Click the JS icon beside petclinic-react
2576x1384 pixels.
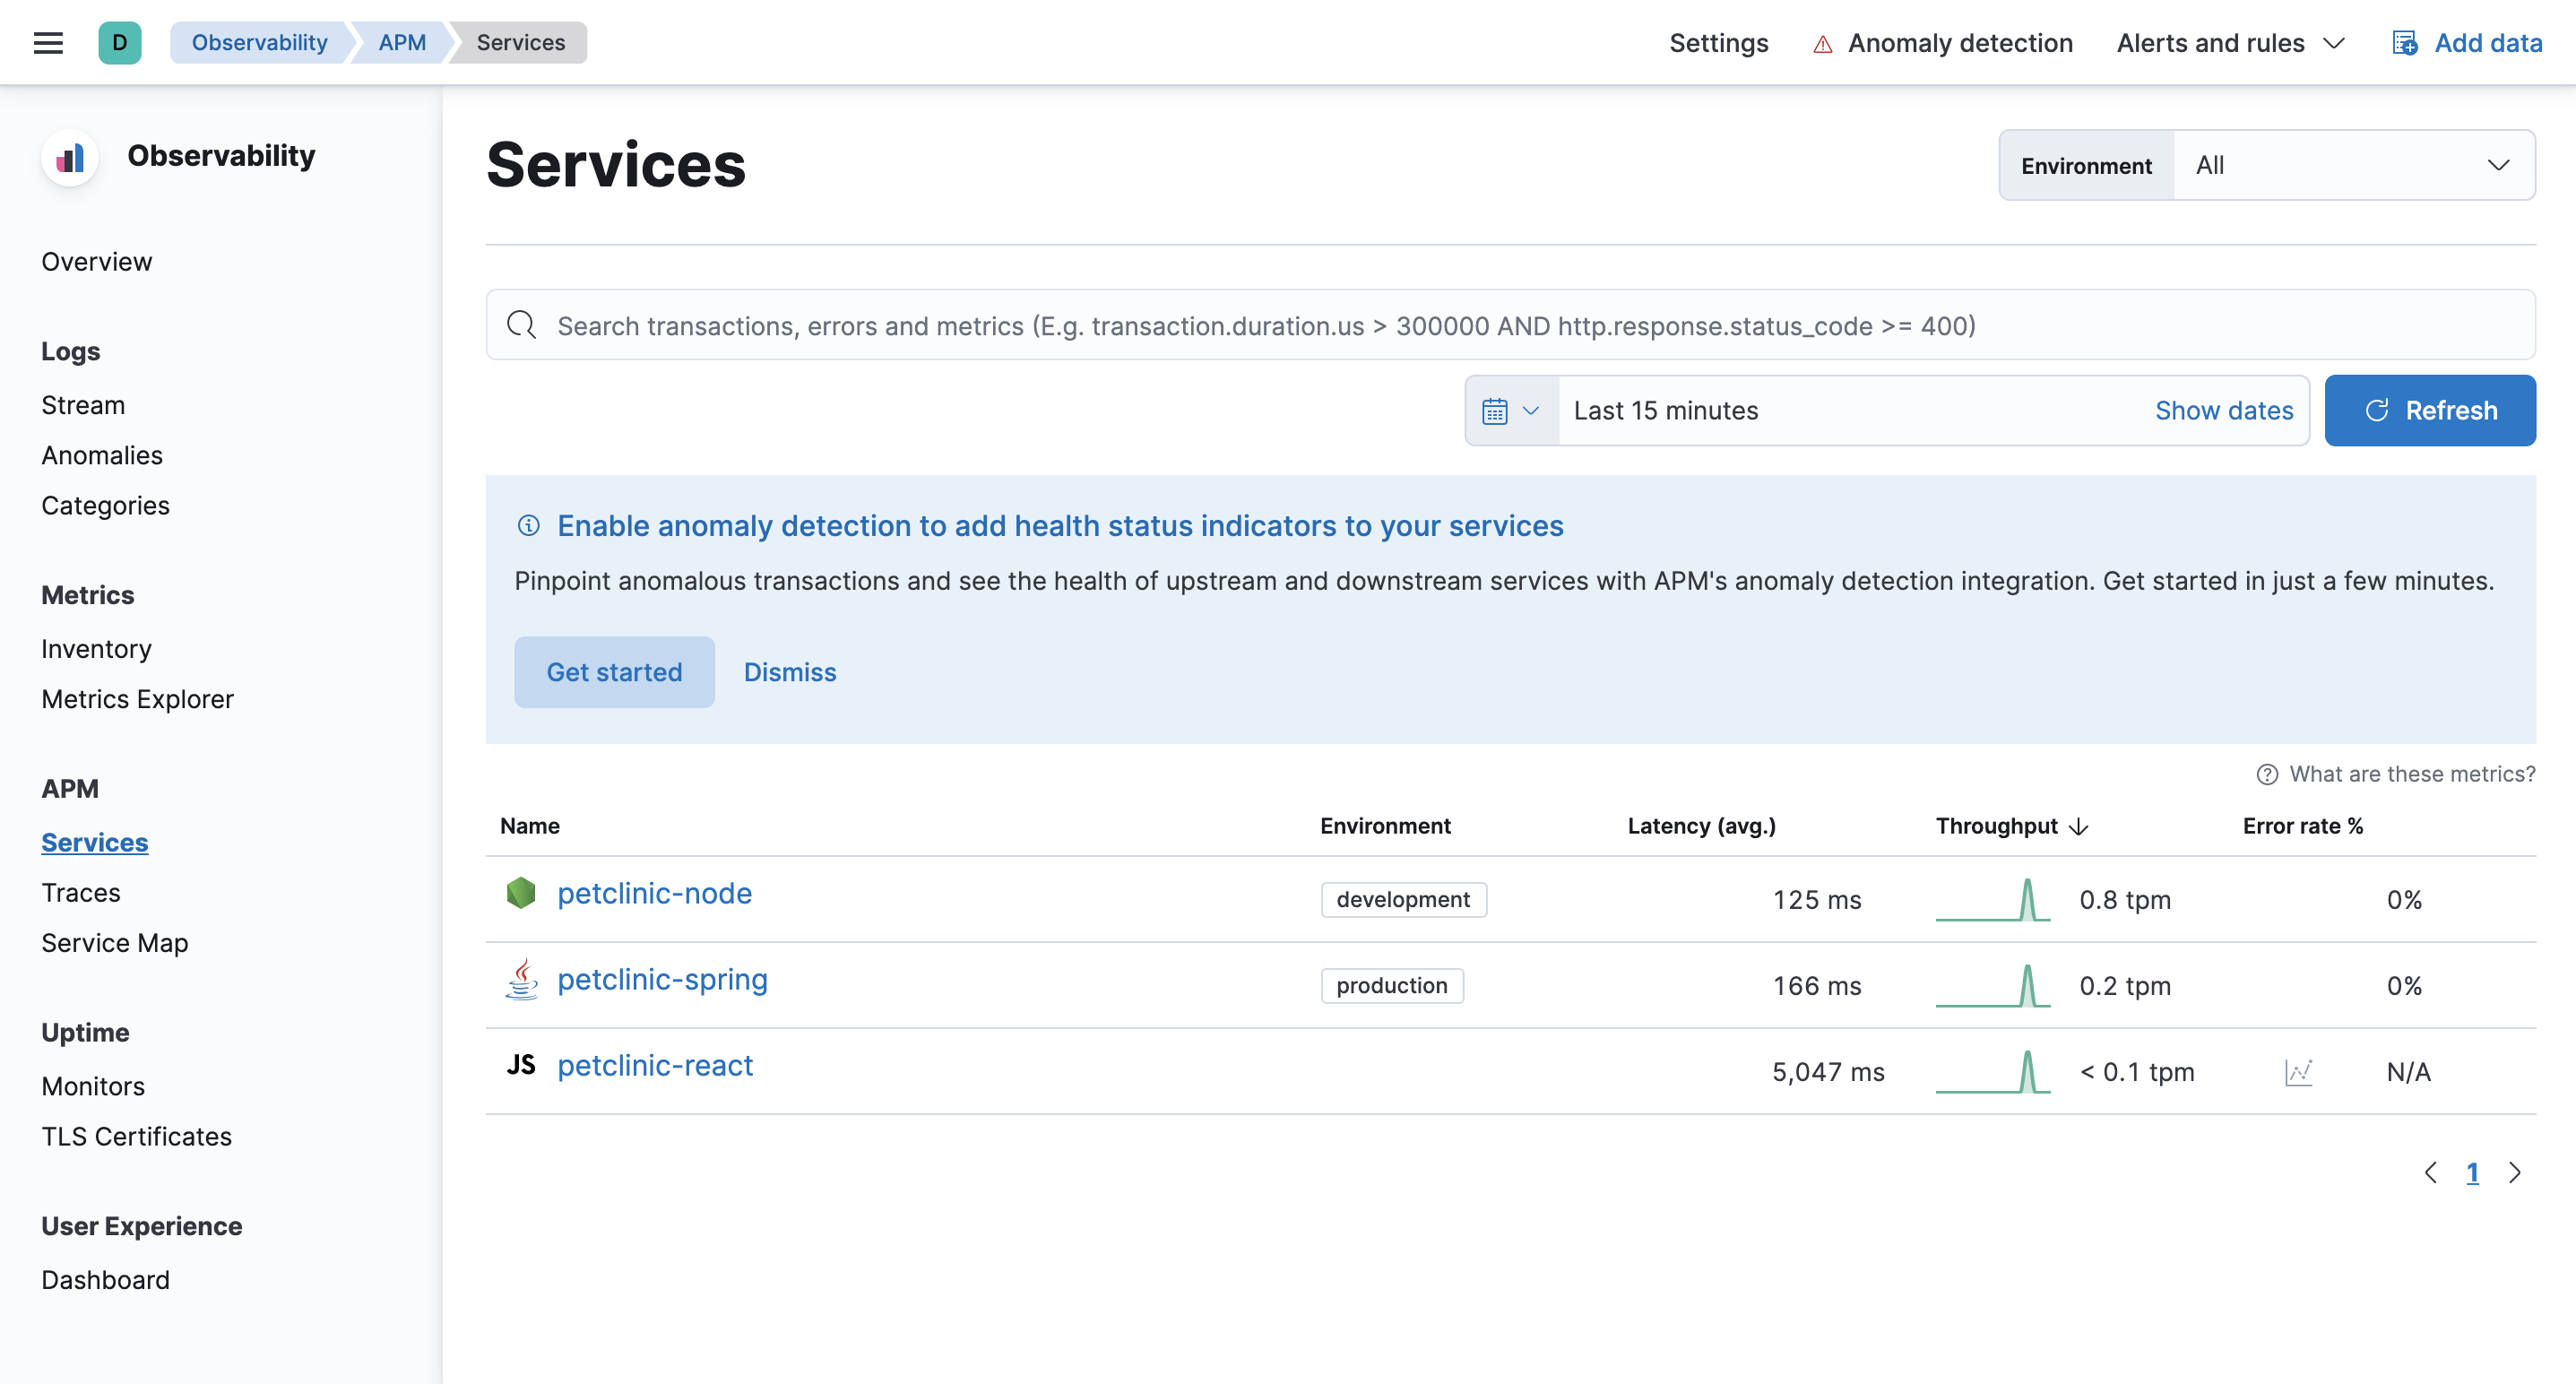521,1065
